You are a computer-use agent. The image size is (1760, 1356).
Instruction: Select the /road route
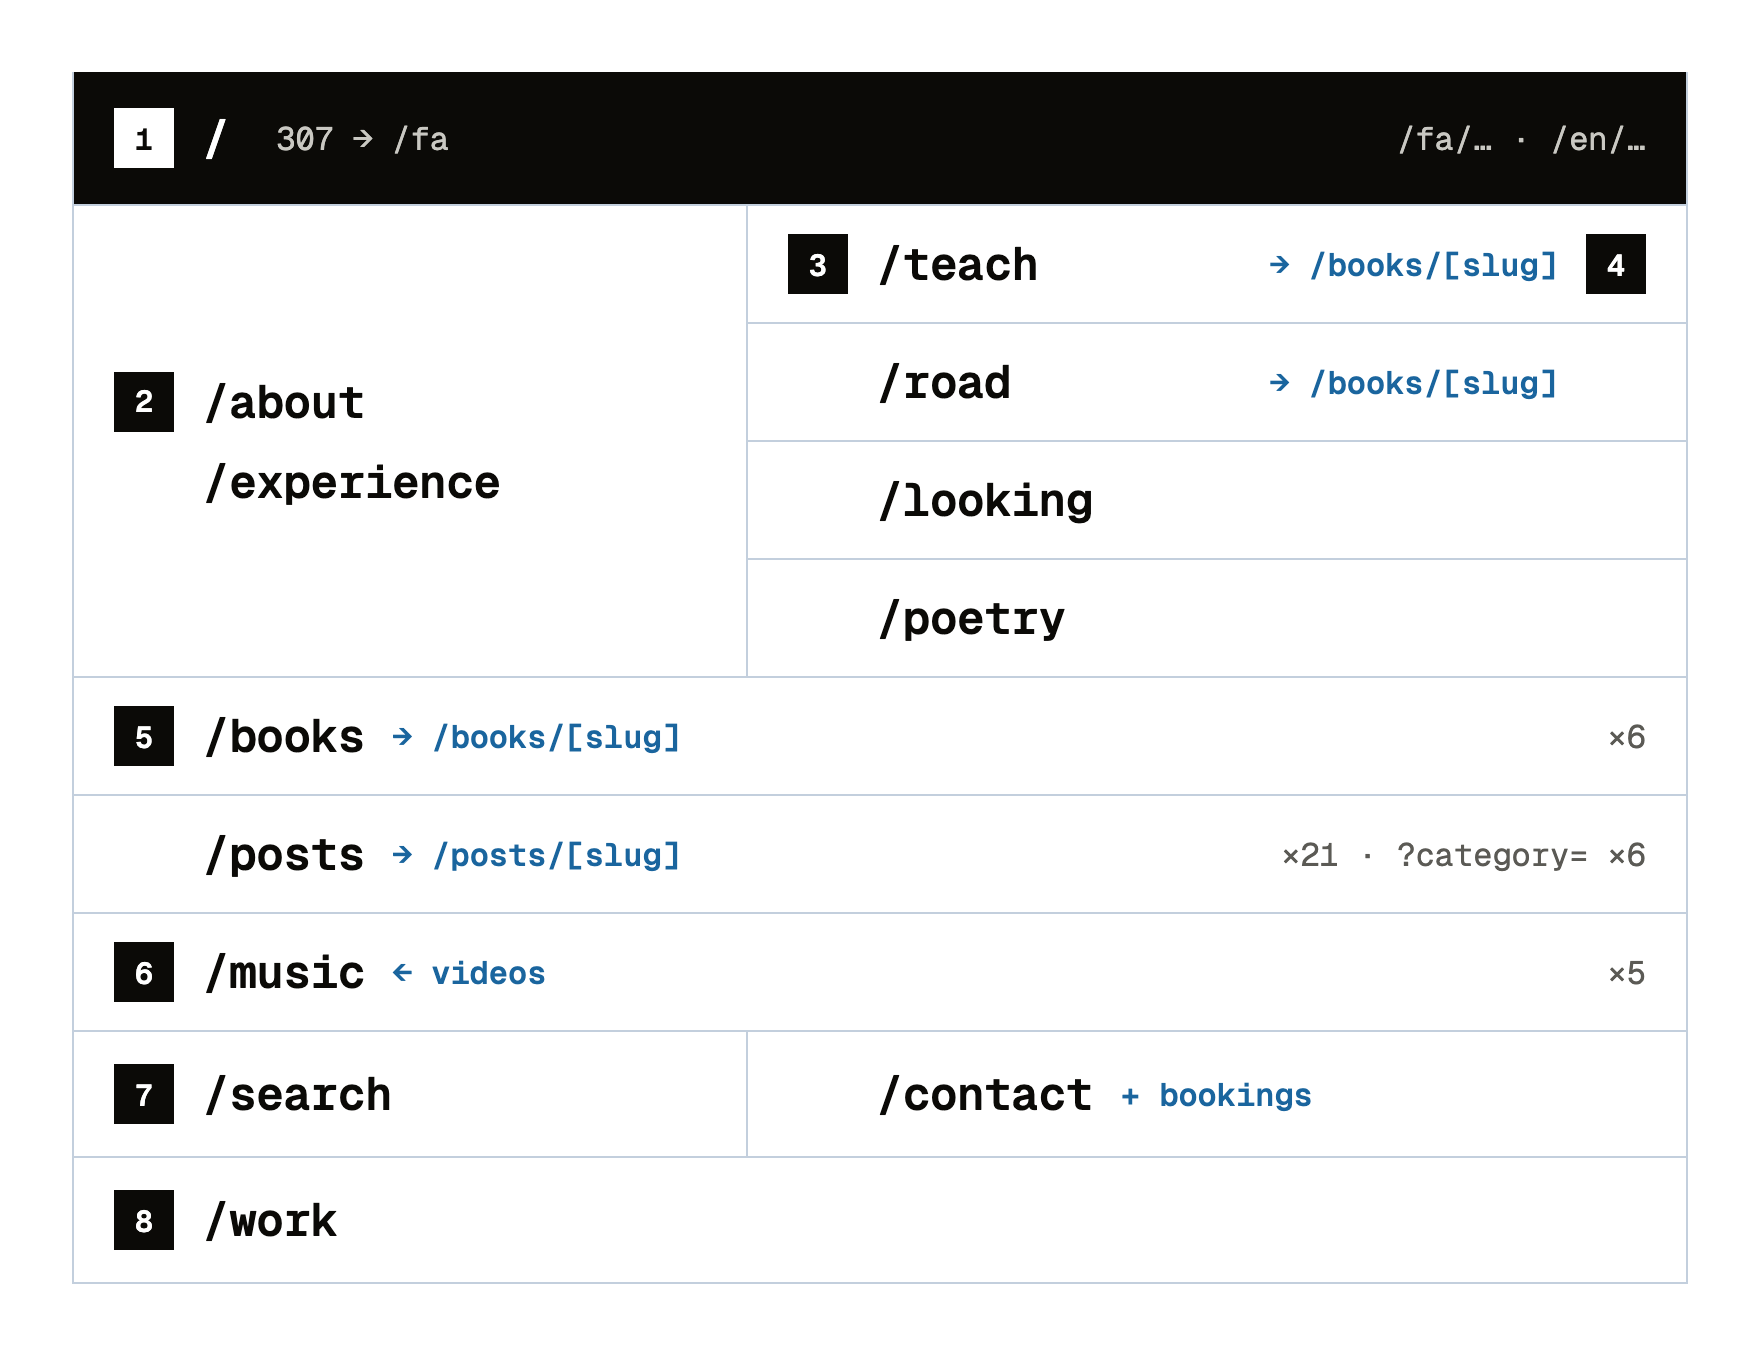click(x=945, y=383)
